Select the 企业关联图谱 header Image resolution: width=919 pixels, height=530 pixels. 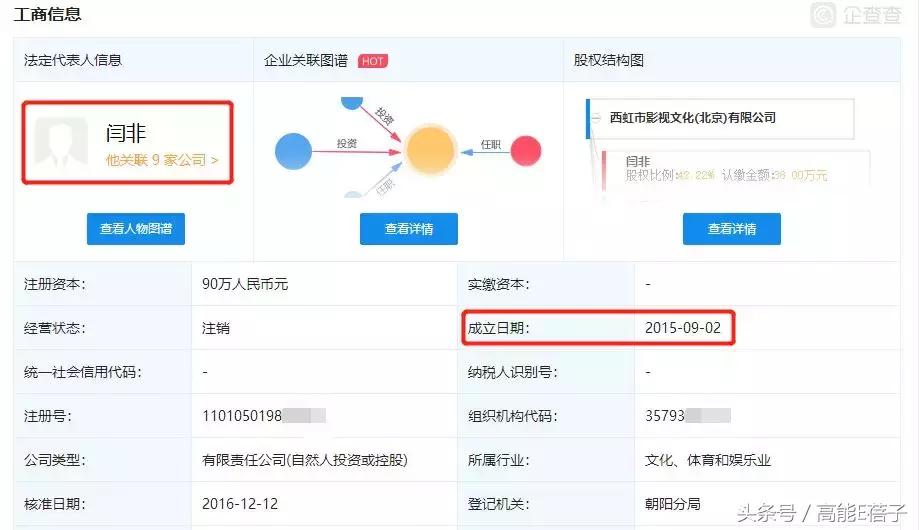306,60
